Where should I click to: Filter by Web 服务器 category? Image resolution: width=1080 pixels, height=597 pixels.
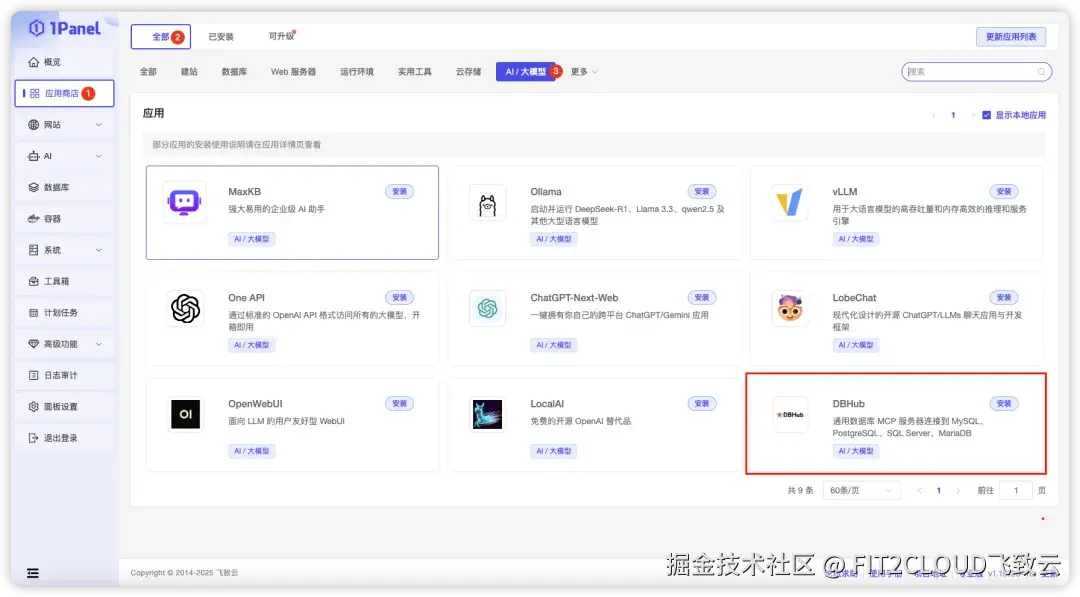[293, 72]
